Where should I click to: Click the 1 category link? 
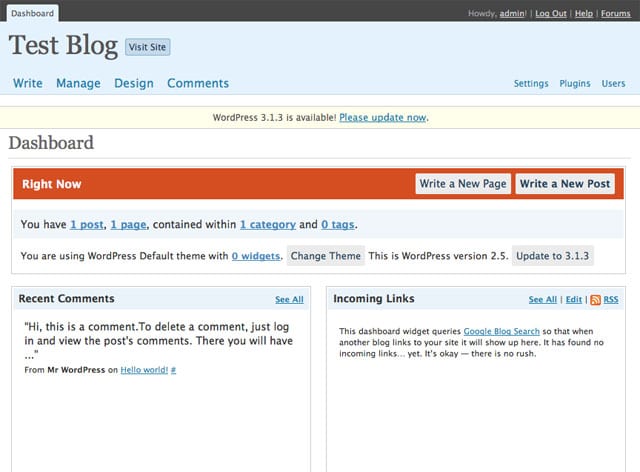[267, 225]
